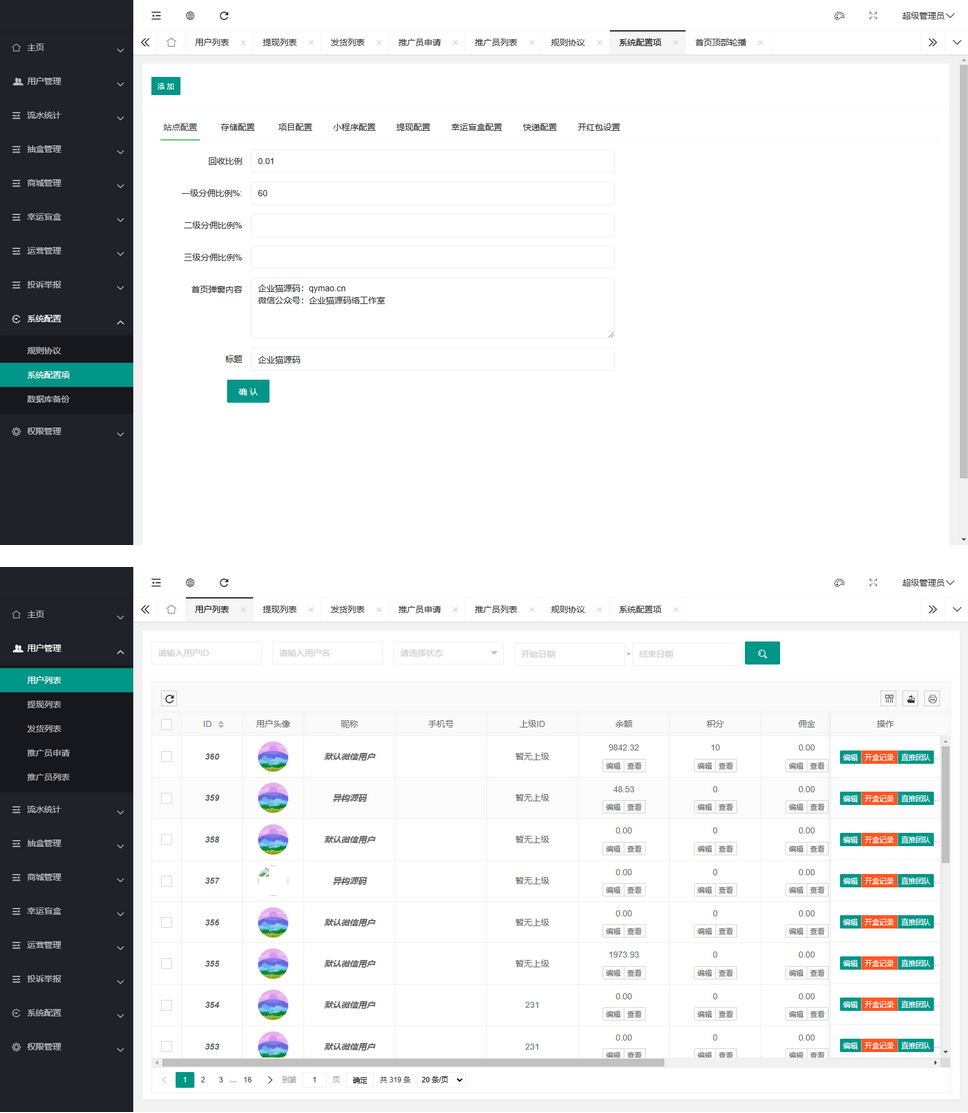
Task: Click the table export icon
Action: (x=910, y=699)
